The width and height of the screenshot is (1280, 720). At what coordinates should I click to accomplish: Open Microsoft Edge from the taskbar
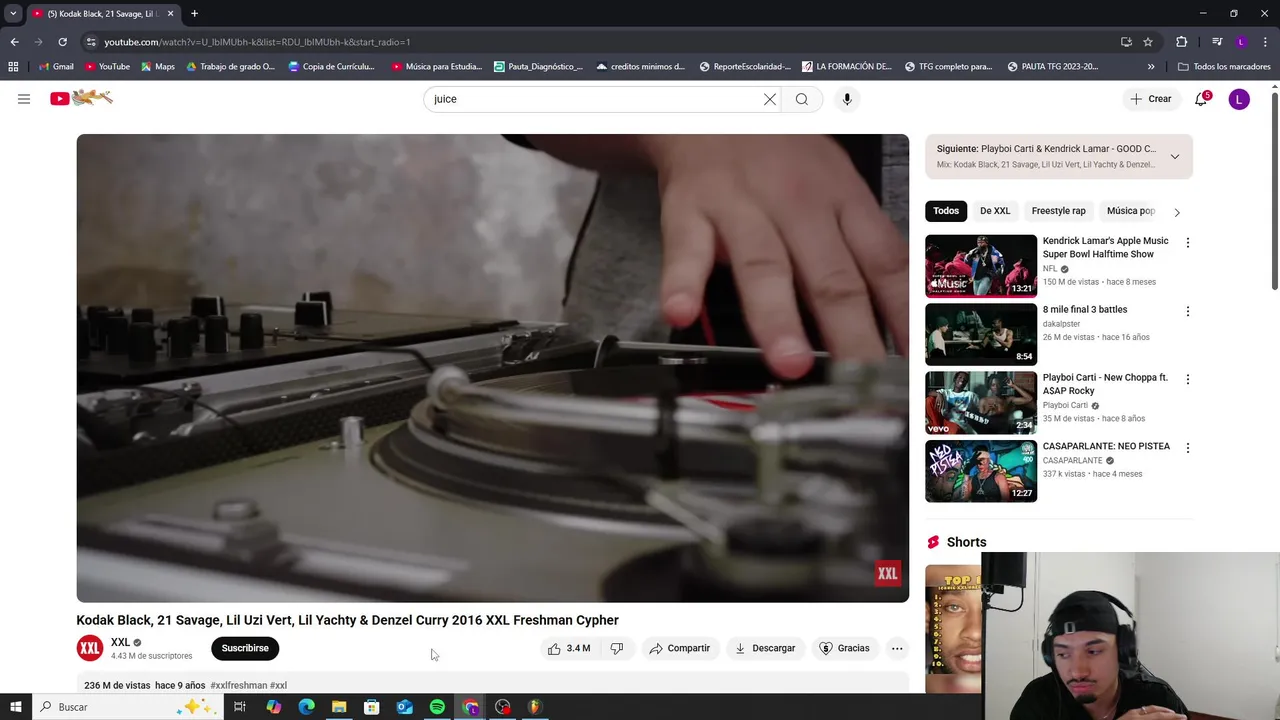(306, 707)
